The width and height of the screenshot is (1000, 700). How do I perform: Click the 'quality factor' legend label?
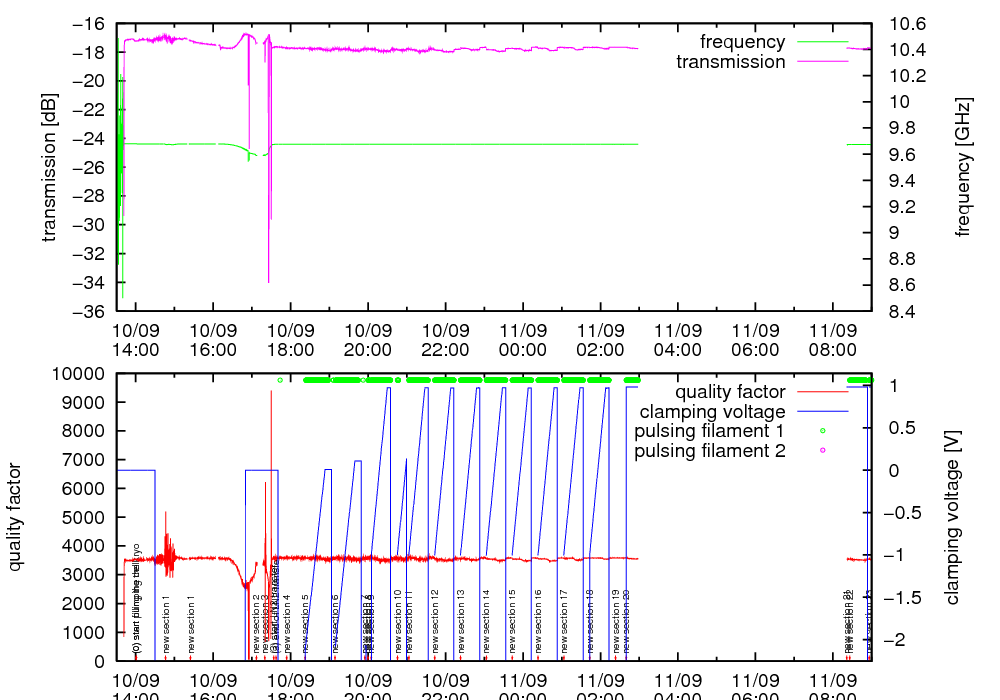(x=730, y=392)
